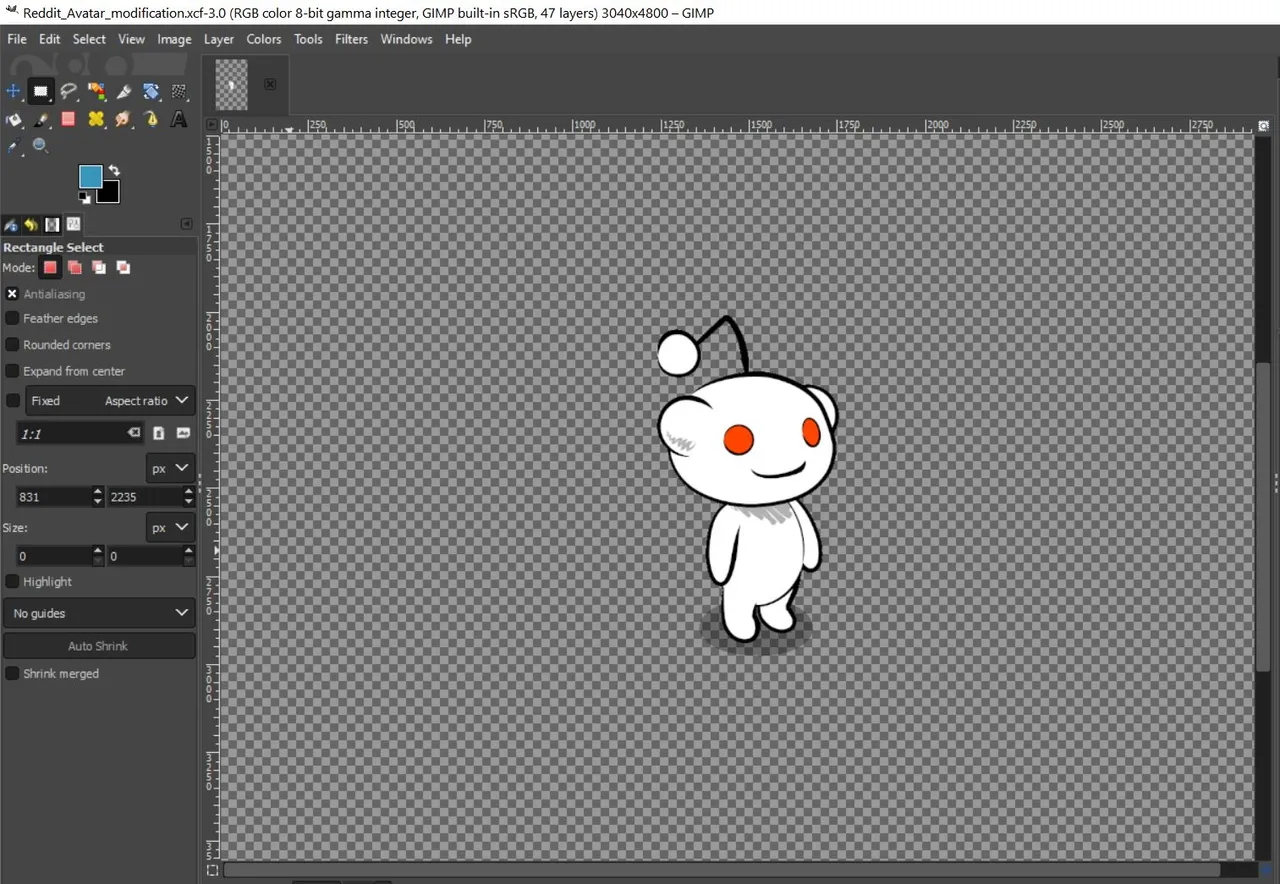Set mode to intersect with selection

123,267
